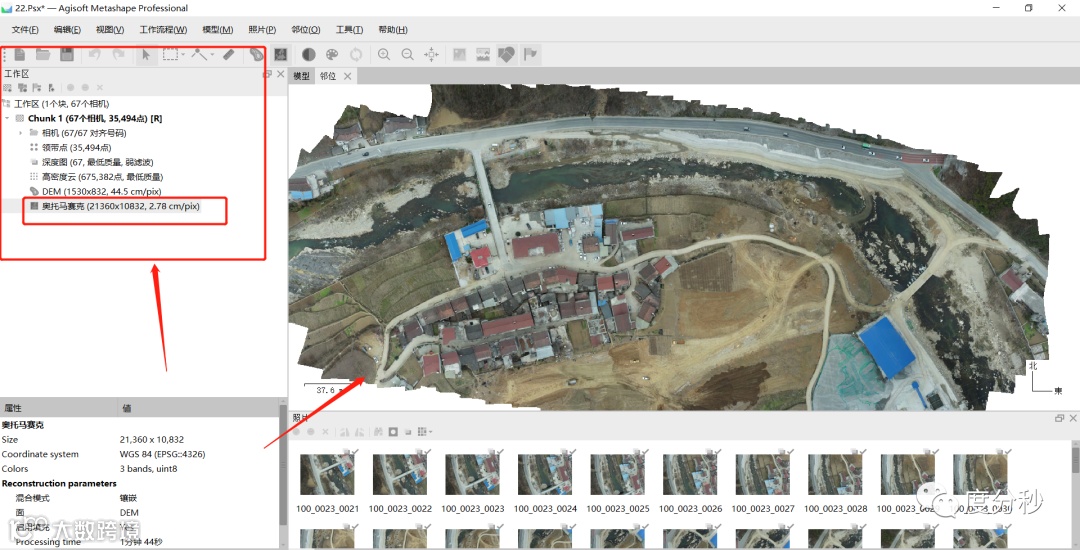The image size is (1080, 550).
Task: Close the 照片 panel
Action: pos(1072,418)
